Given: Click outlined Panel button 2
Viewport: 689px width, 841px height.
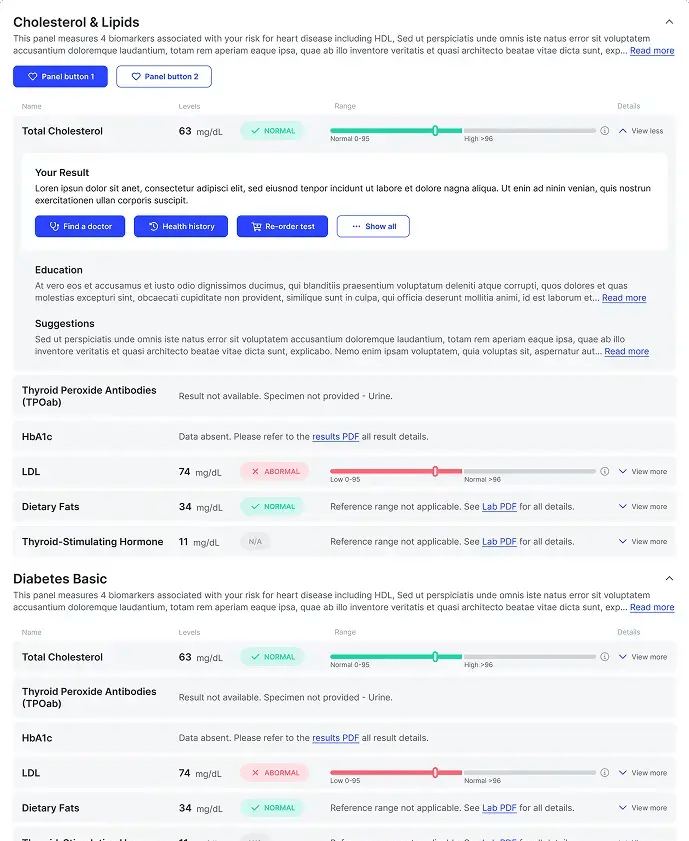Looking at the screenshot, I should (164, 77).
